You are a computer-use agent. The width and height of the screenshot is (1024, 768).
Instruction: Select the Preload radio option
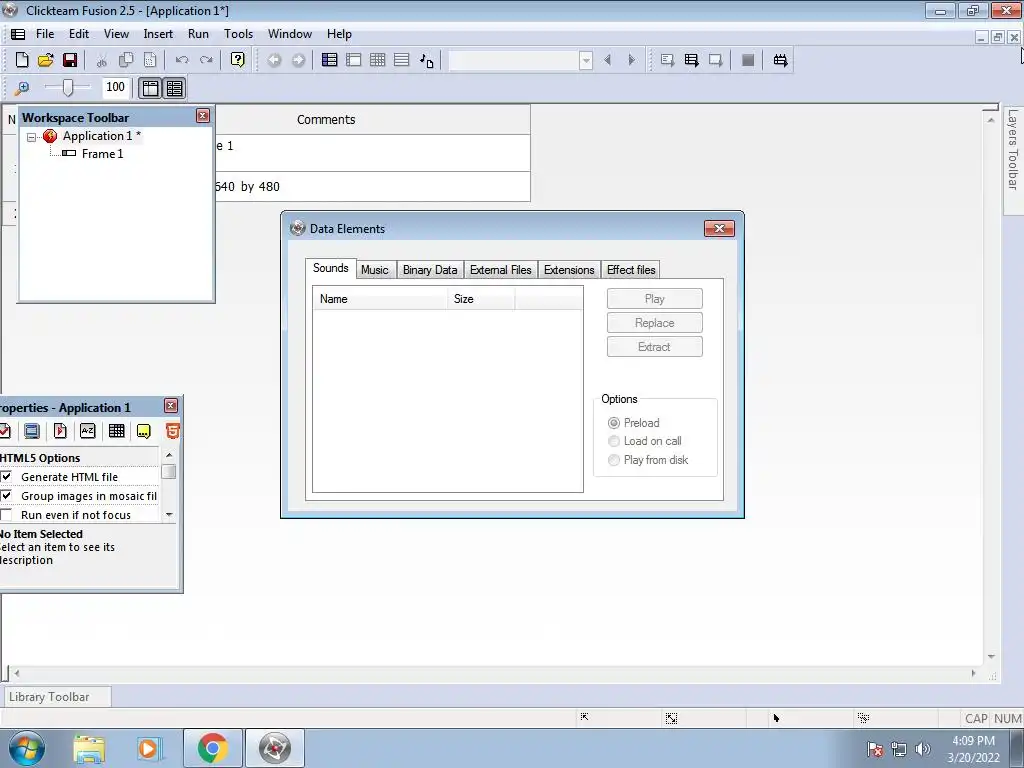click(614, 423)
